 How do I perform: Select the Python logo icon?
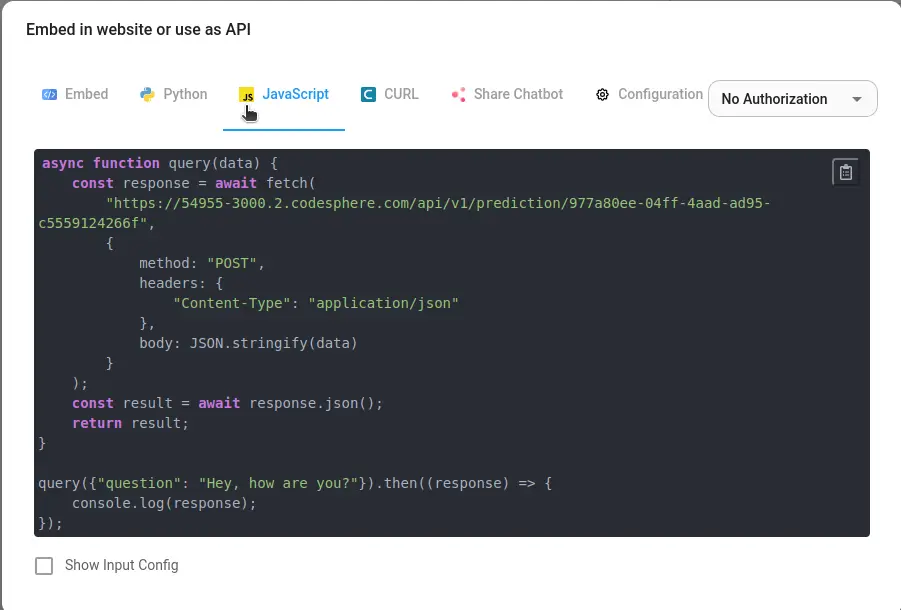(x=144, y=94)
